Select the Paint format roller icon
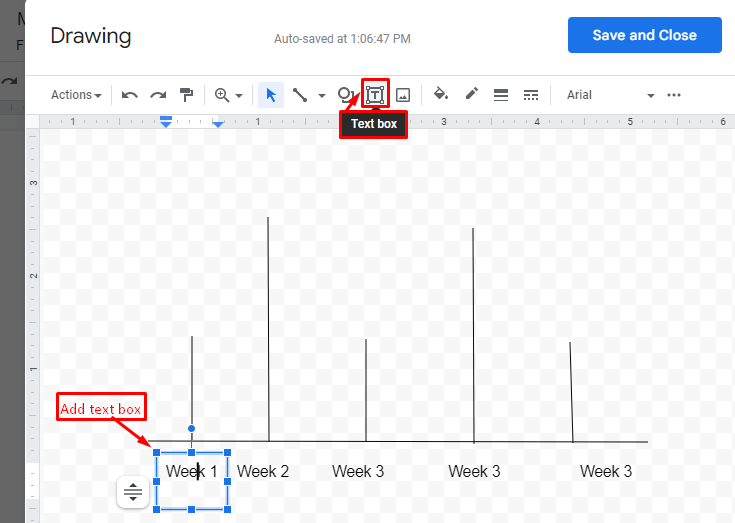 [x=187, y=95]
